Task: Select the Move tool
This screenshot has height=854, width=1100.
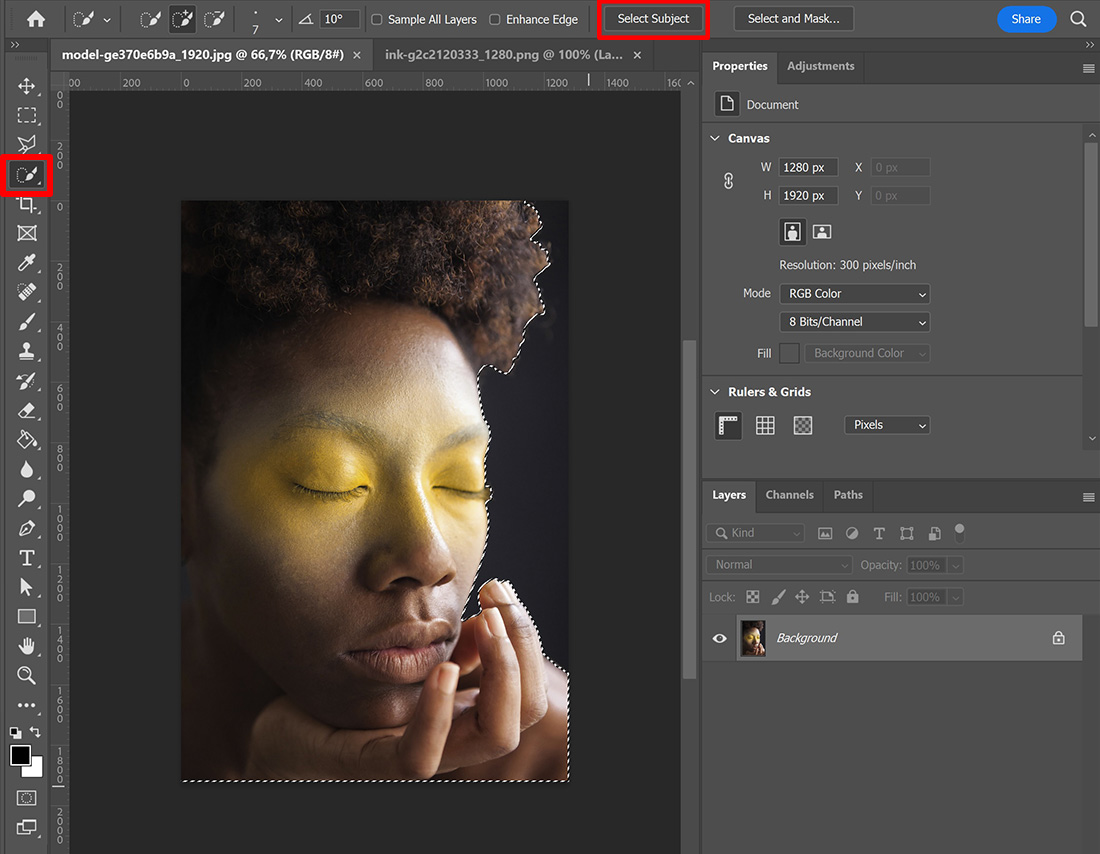Action: [x=27, y=86]
